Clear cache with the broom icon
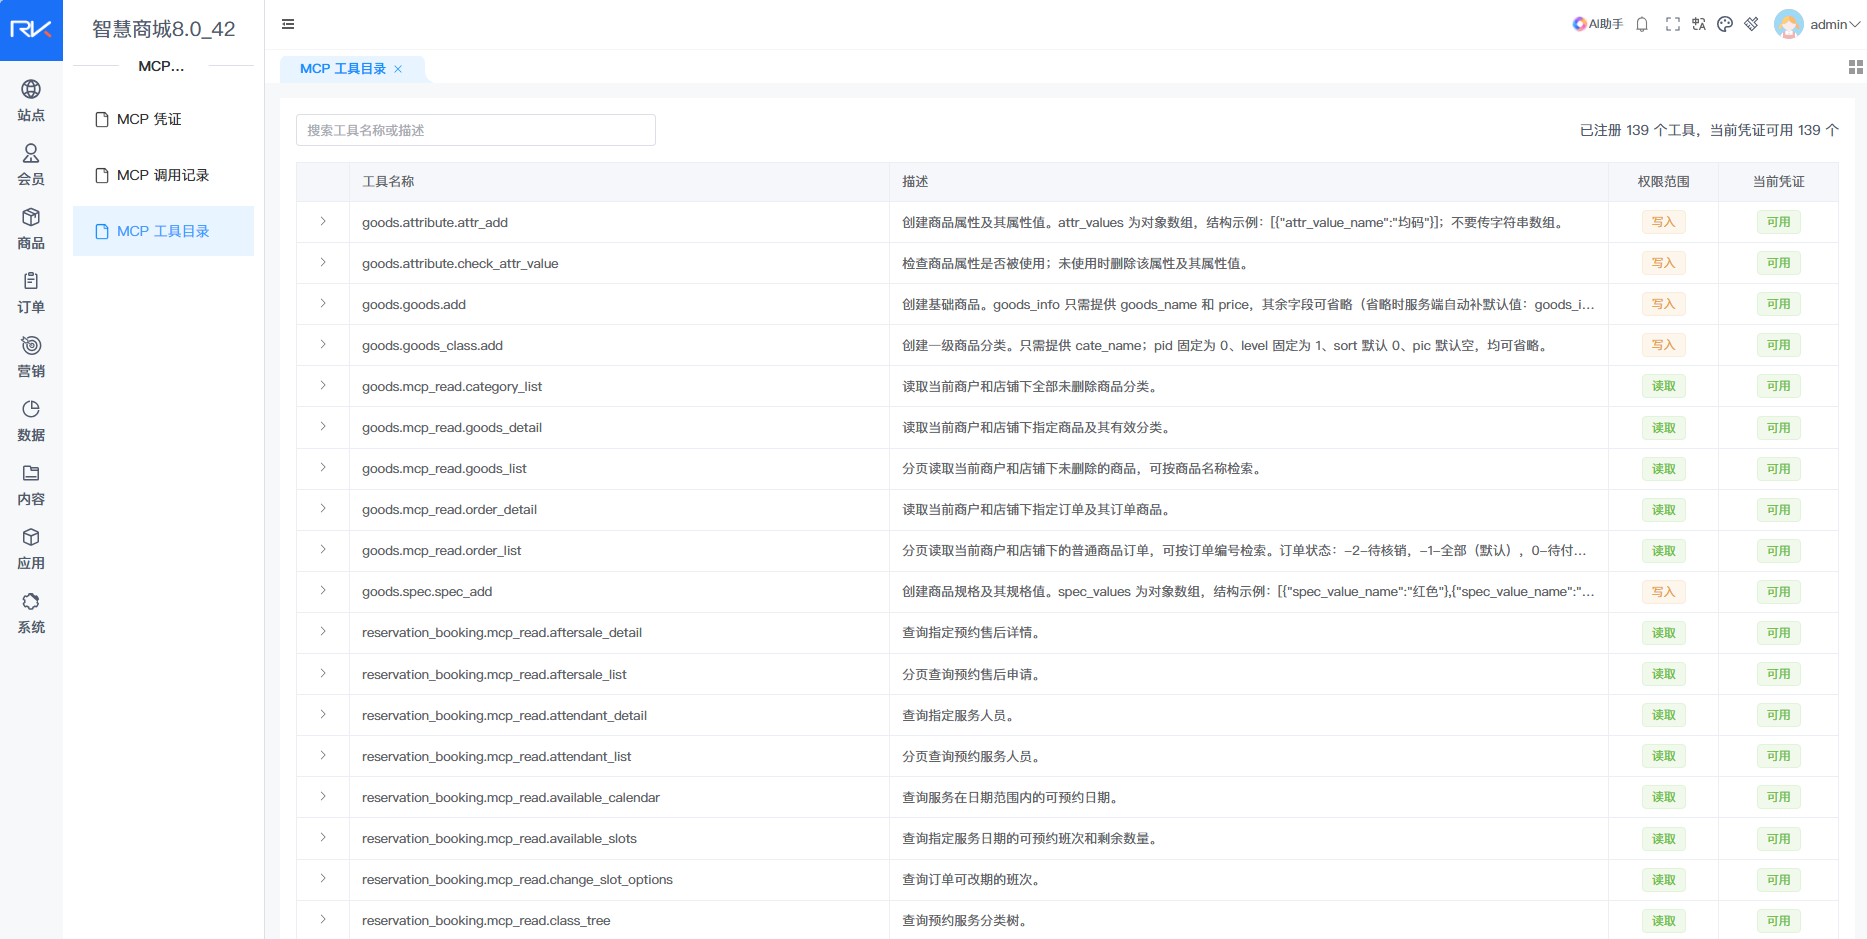 click(x=1751, y=24)
